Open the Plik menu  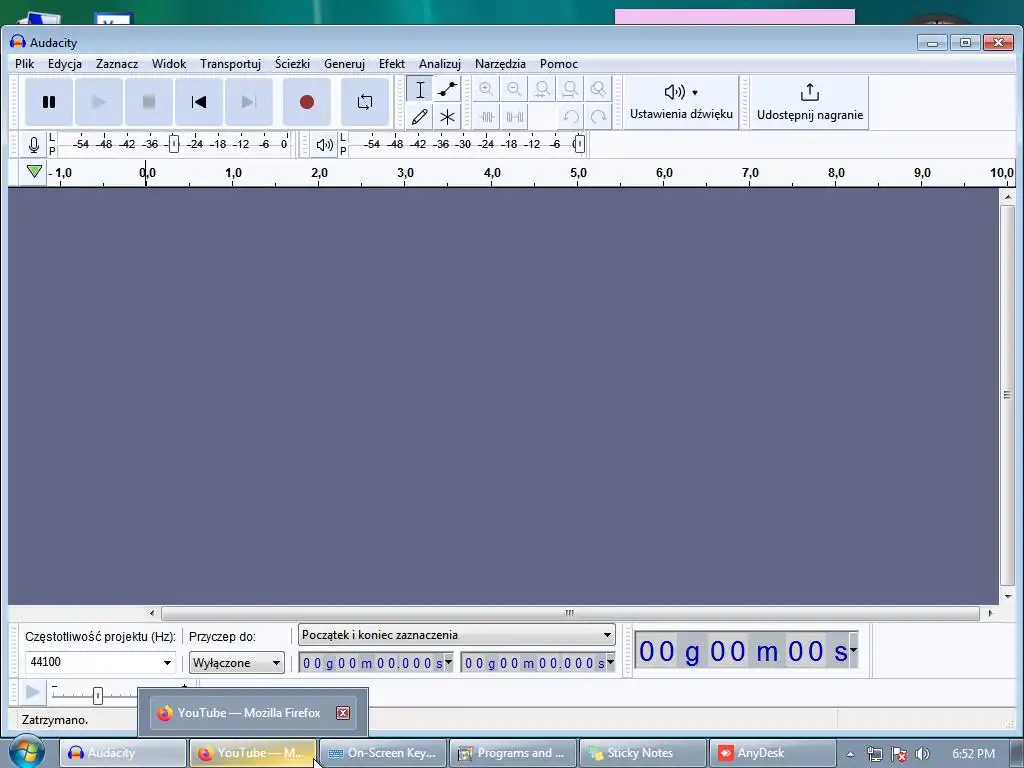25,64
